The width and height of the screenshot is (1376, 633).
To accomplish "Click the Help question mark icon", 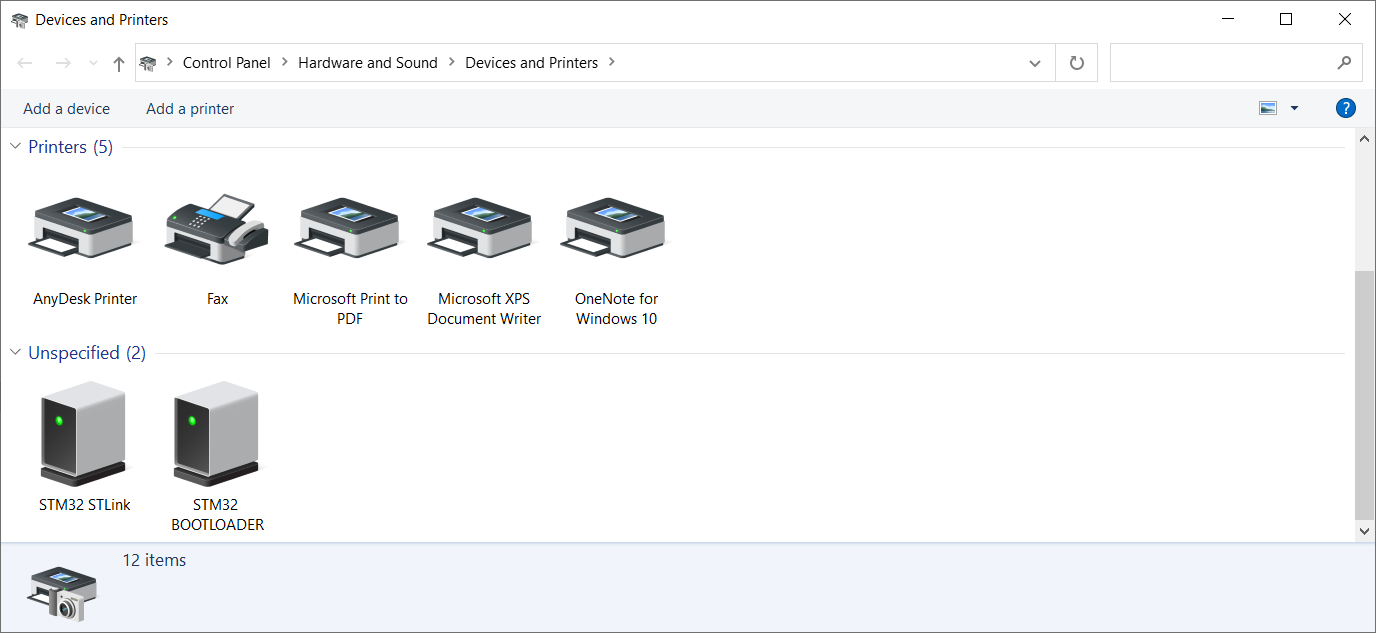I will pos(1346,108).
